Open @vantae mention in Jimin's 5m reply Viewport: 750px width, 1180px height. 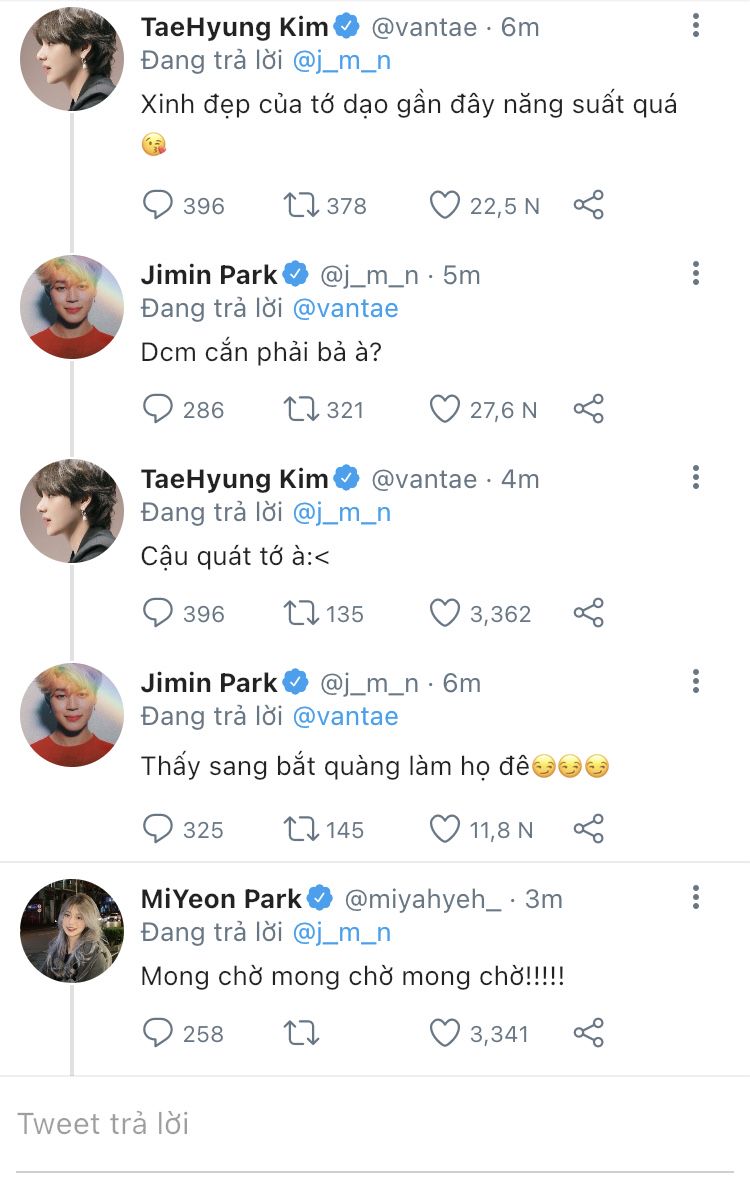[x=345, y=308]
